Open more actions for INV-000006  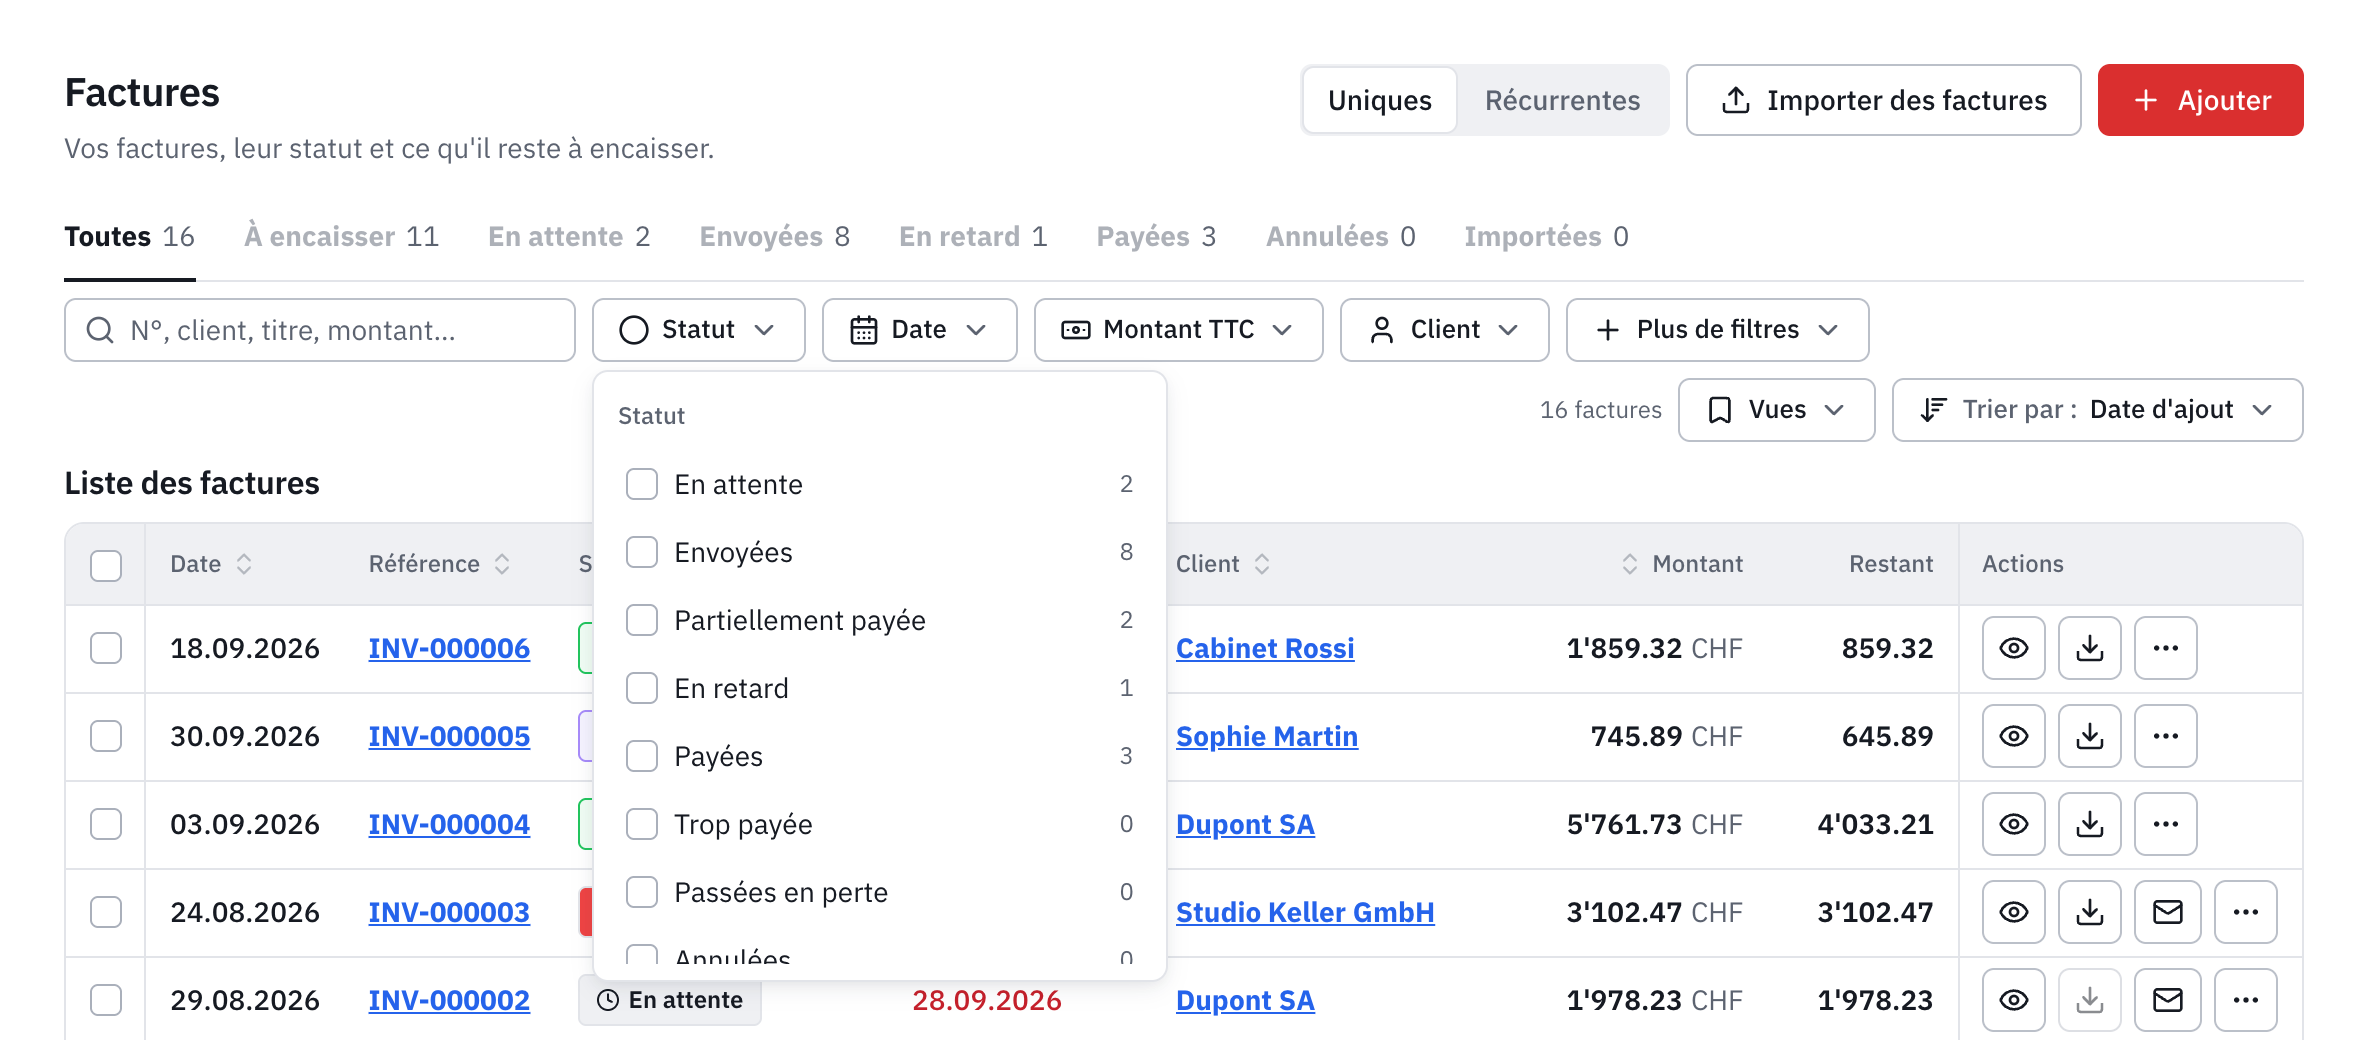(x=2165, y=648)
